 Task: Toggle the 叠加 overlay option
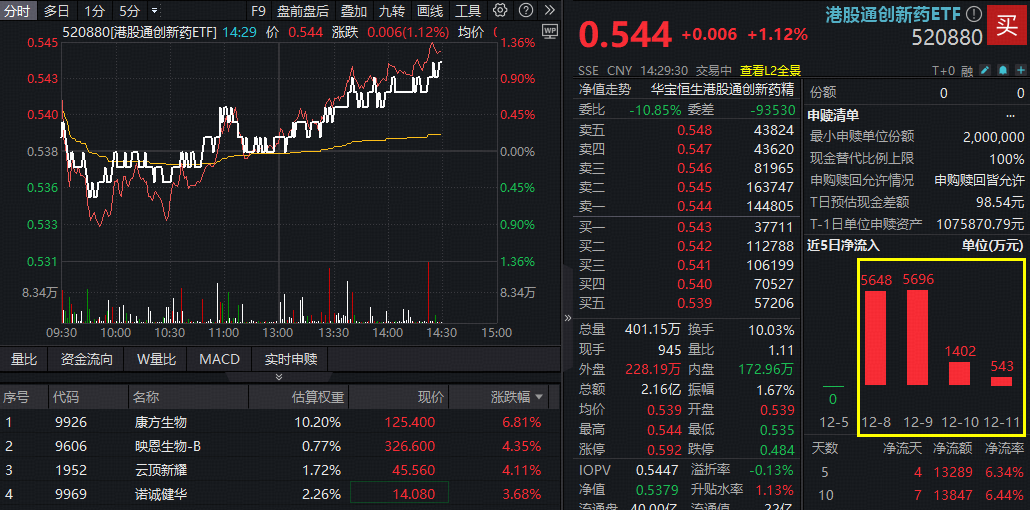tap(353, 11)
